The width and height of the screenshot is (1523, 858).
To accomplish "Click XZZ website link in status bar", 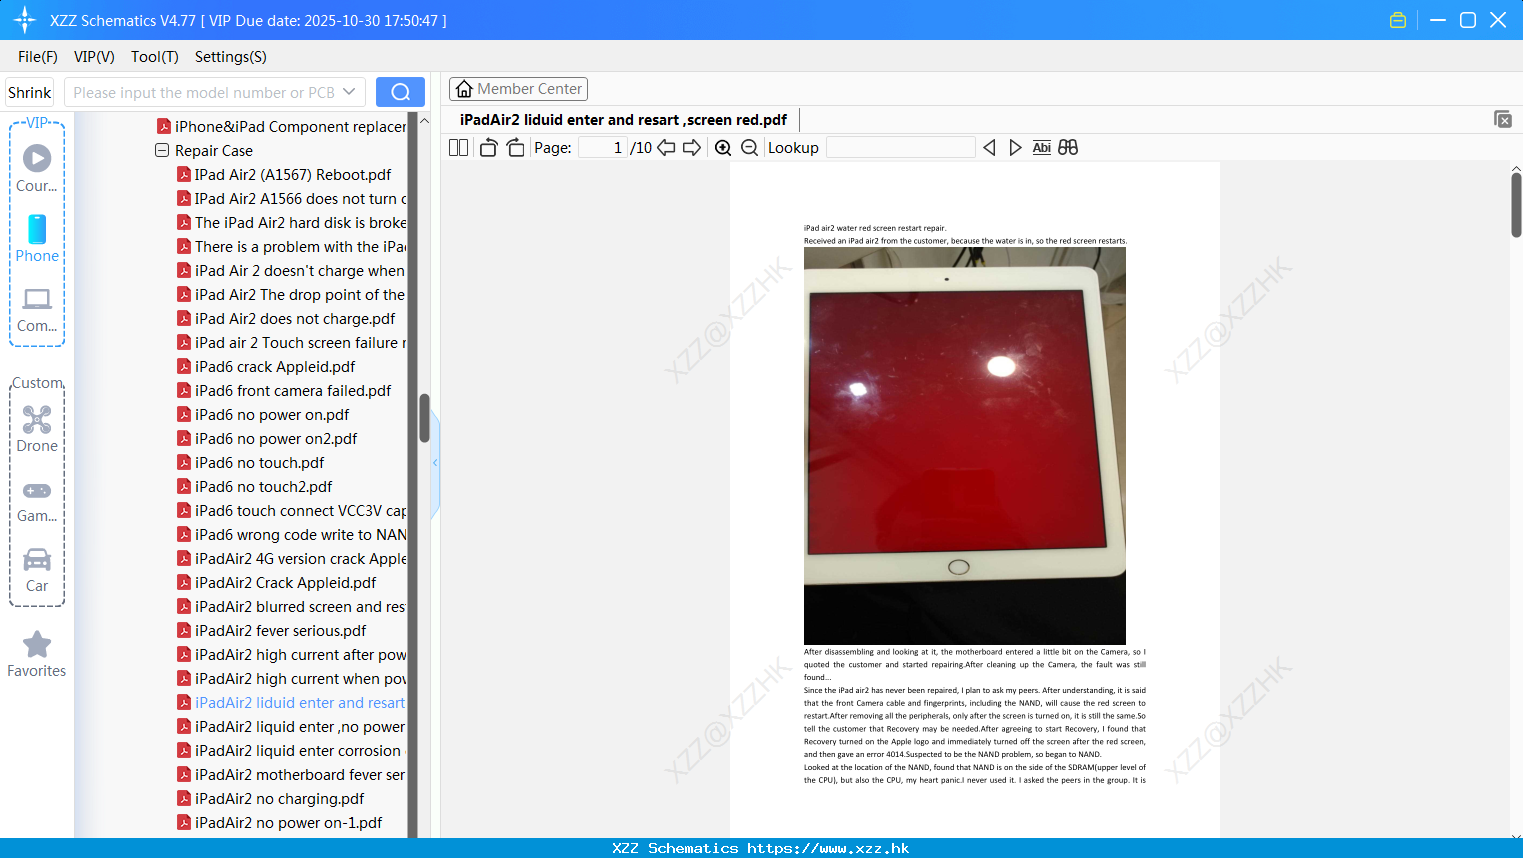I will tap(828, 848).
